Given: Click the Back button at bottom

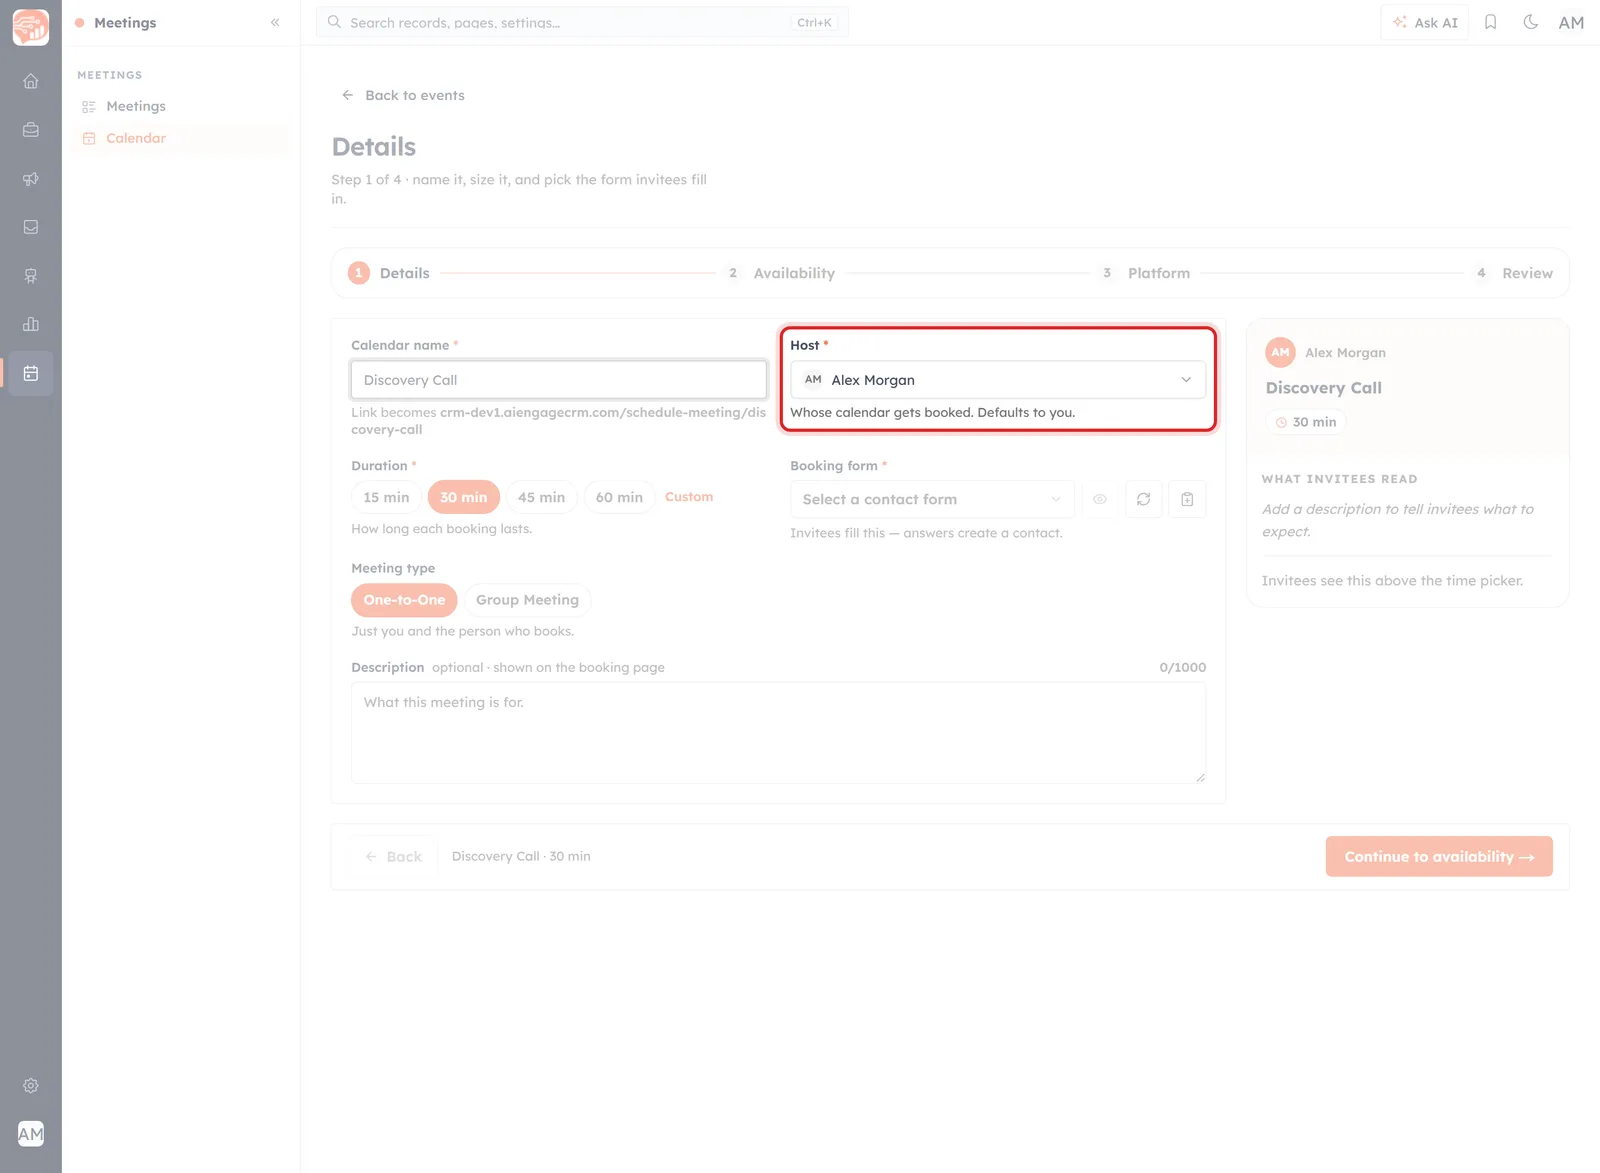Looking at the screenshot, I should pos(393,857).
